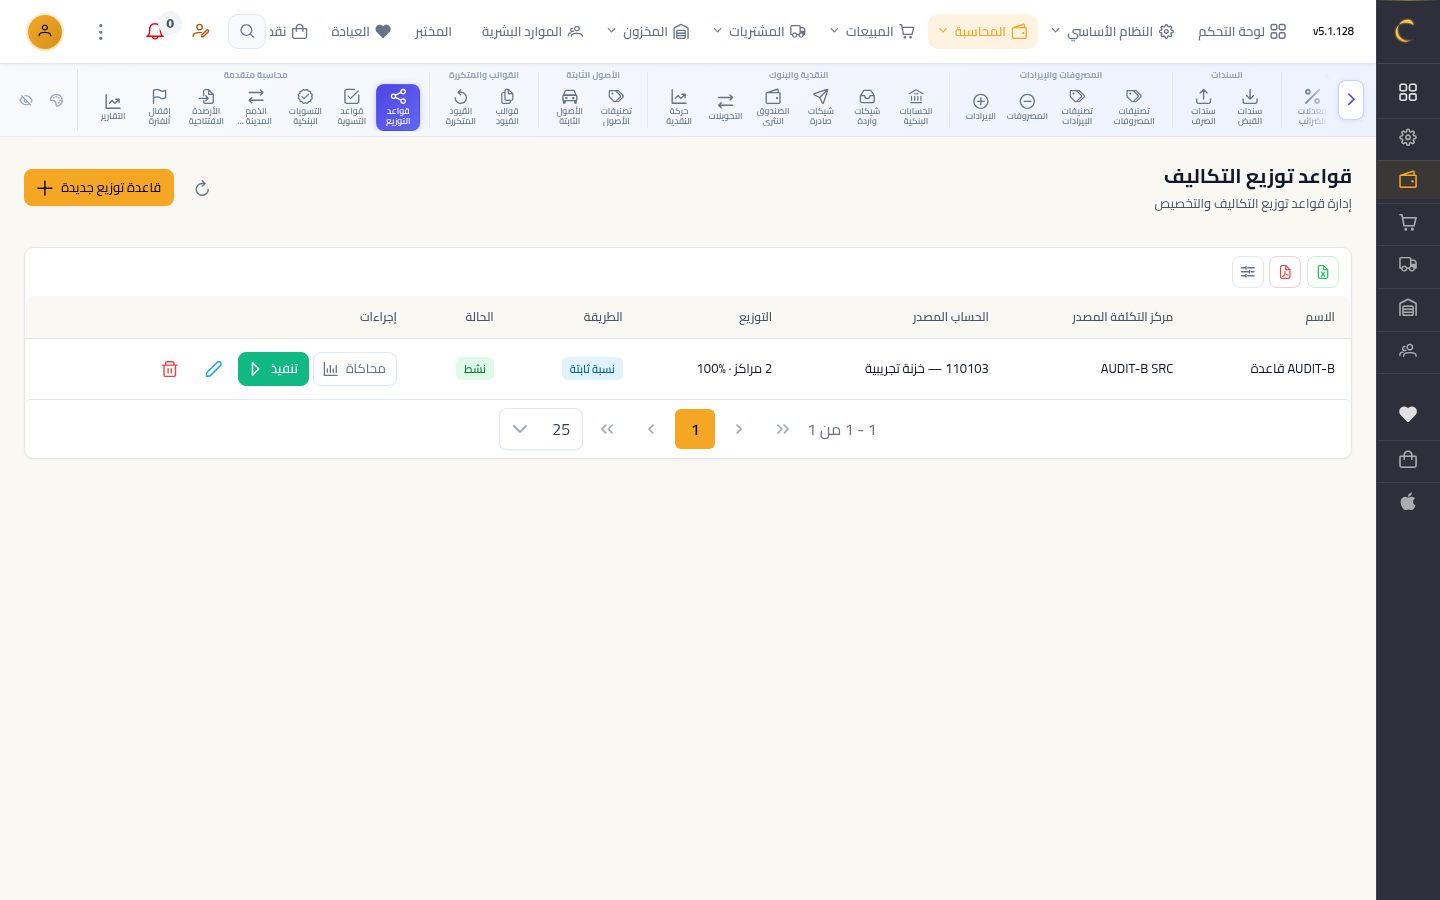Delete the AUDIT-B rule
The width and height of the screenshot is (1440, 900).
(x=170, y=369)
